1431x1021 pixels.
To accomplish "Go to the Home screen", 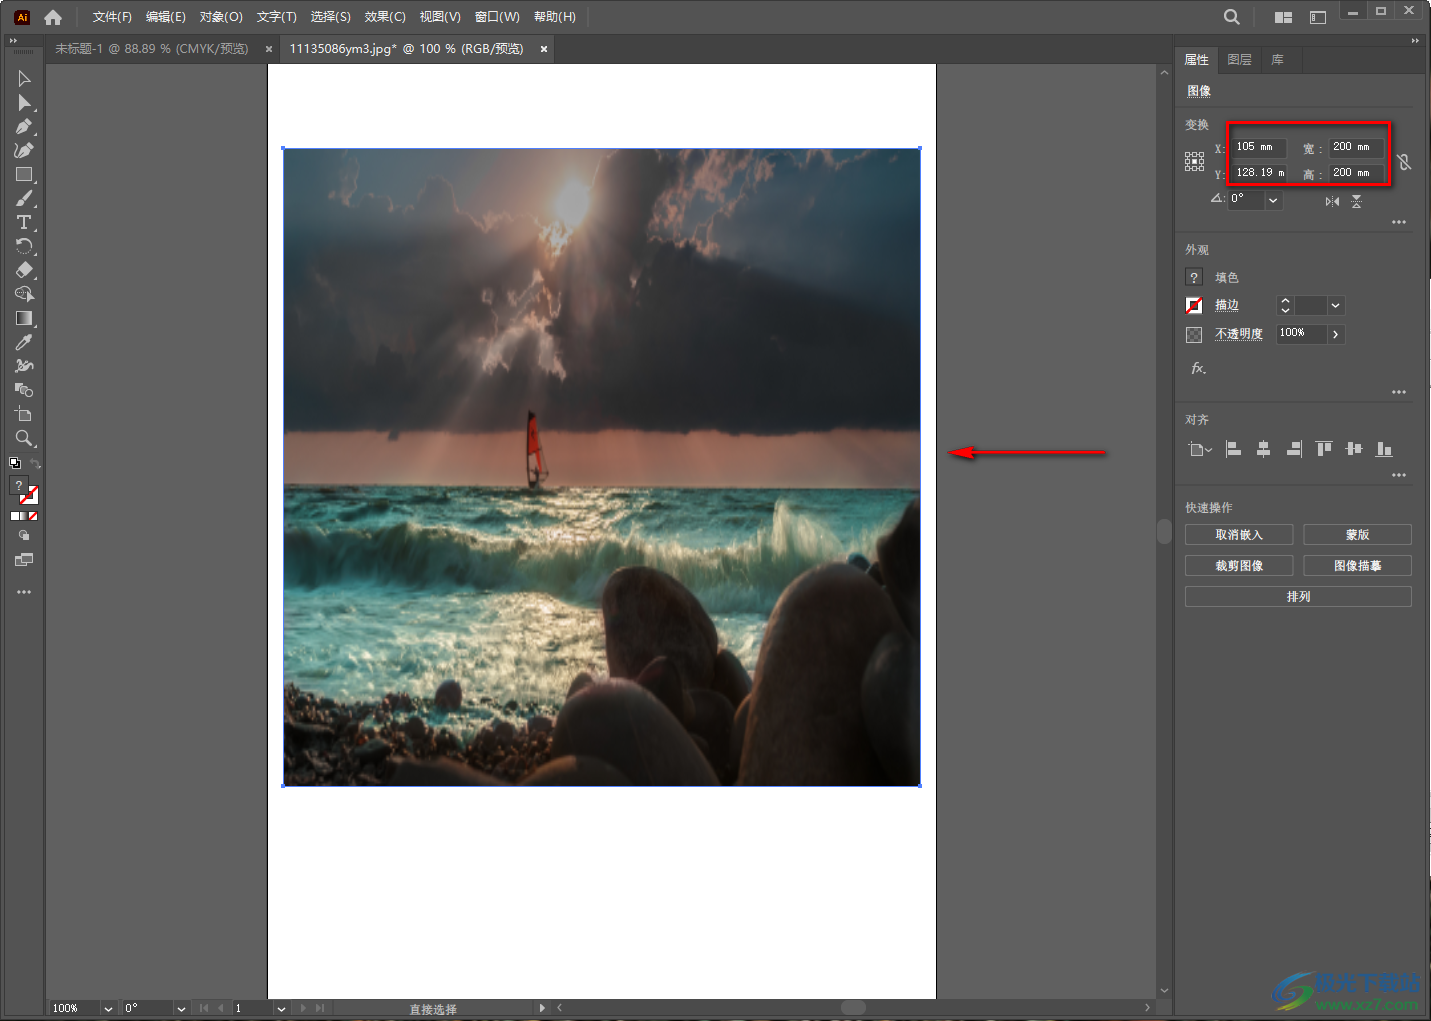I will 53,17.
